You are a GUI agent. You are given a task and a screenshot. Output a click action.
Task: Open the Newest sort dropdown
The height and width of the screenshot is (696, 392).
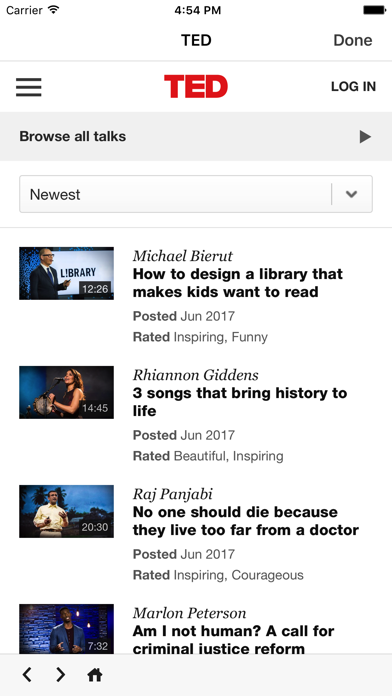(x=196, y=194)
